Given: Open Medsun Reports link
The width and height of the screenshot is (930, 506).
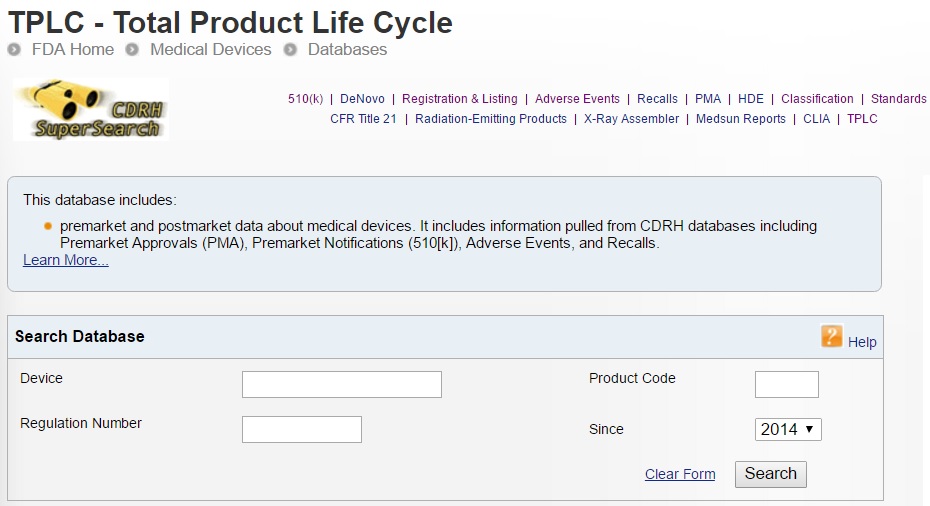Looking at the screenshot, I should (740, 119).
